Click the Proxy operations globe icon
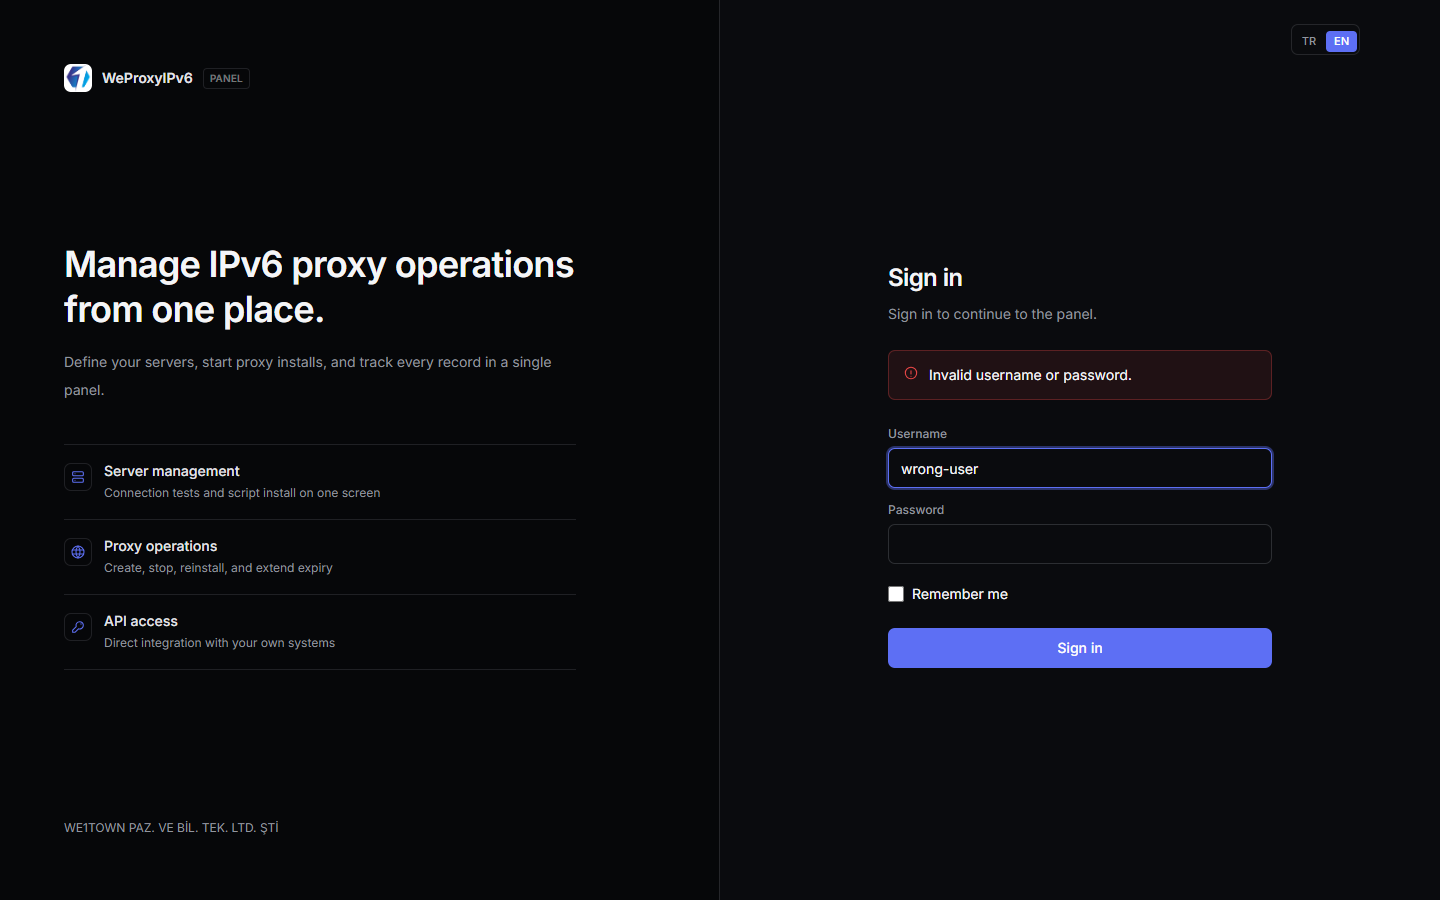Image resolution: width=1440 pixels, height=900 pixels. (78, 552)
